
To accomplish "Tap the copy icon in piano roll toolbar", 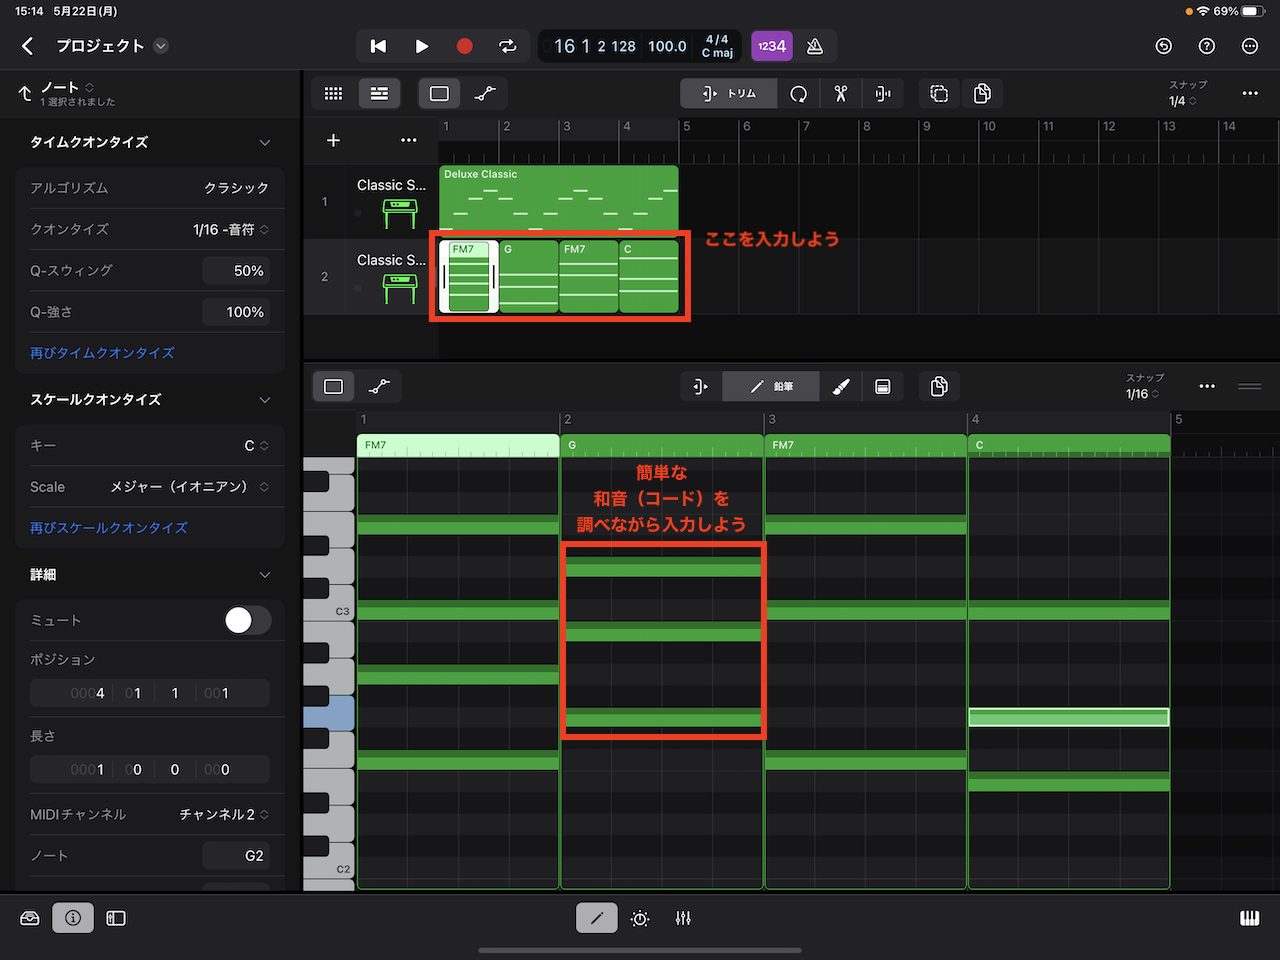I will click(x=939, y=386).
